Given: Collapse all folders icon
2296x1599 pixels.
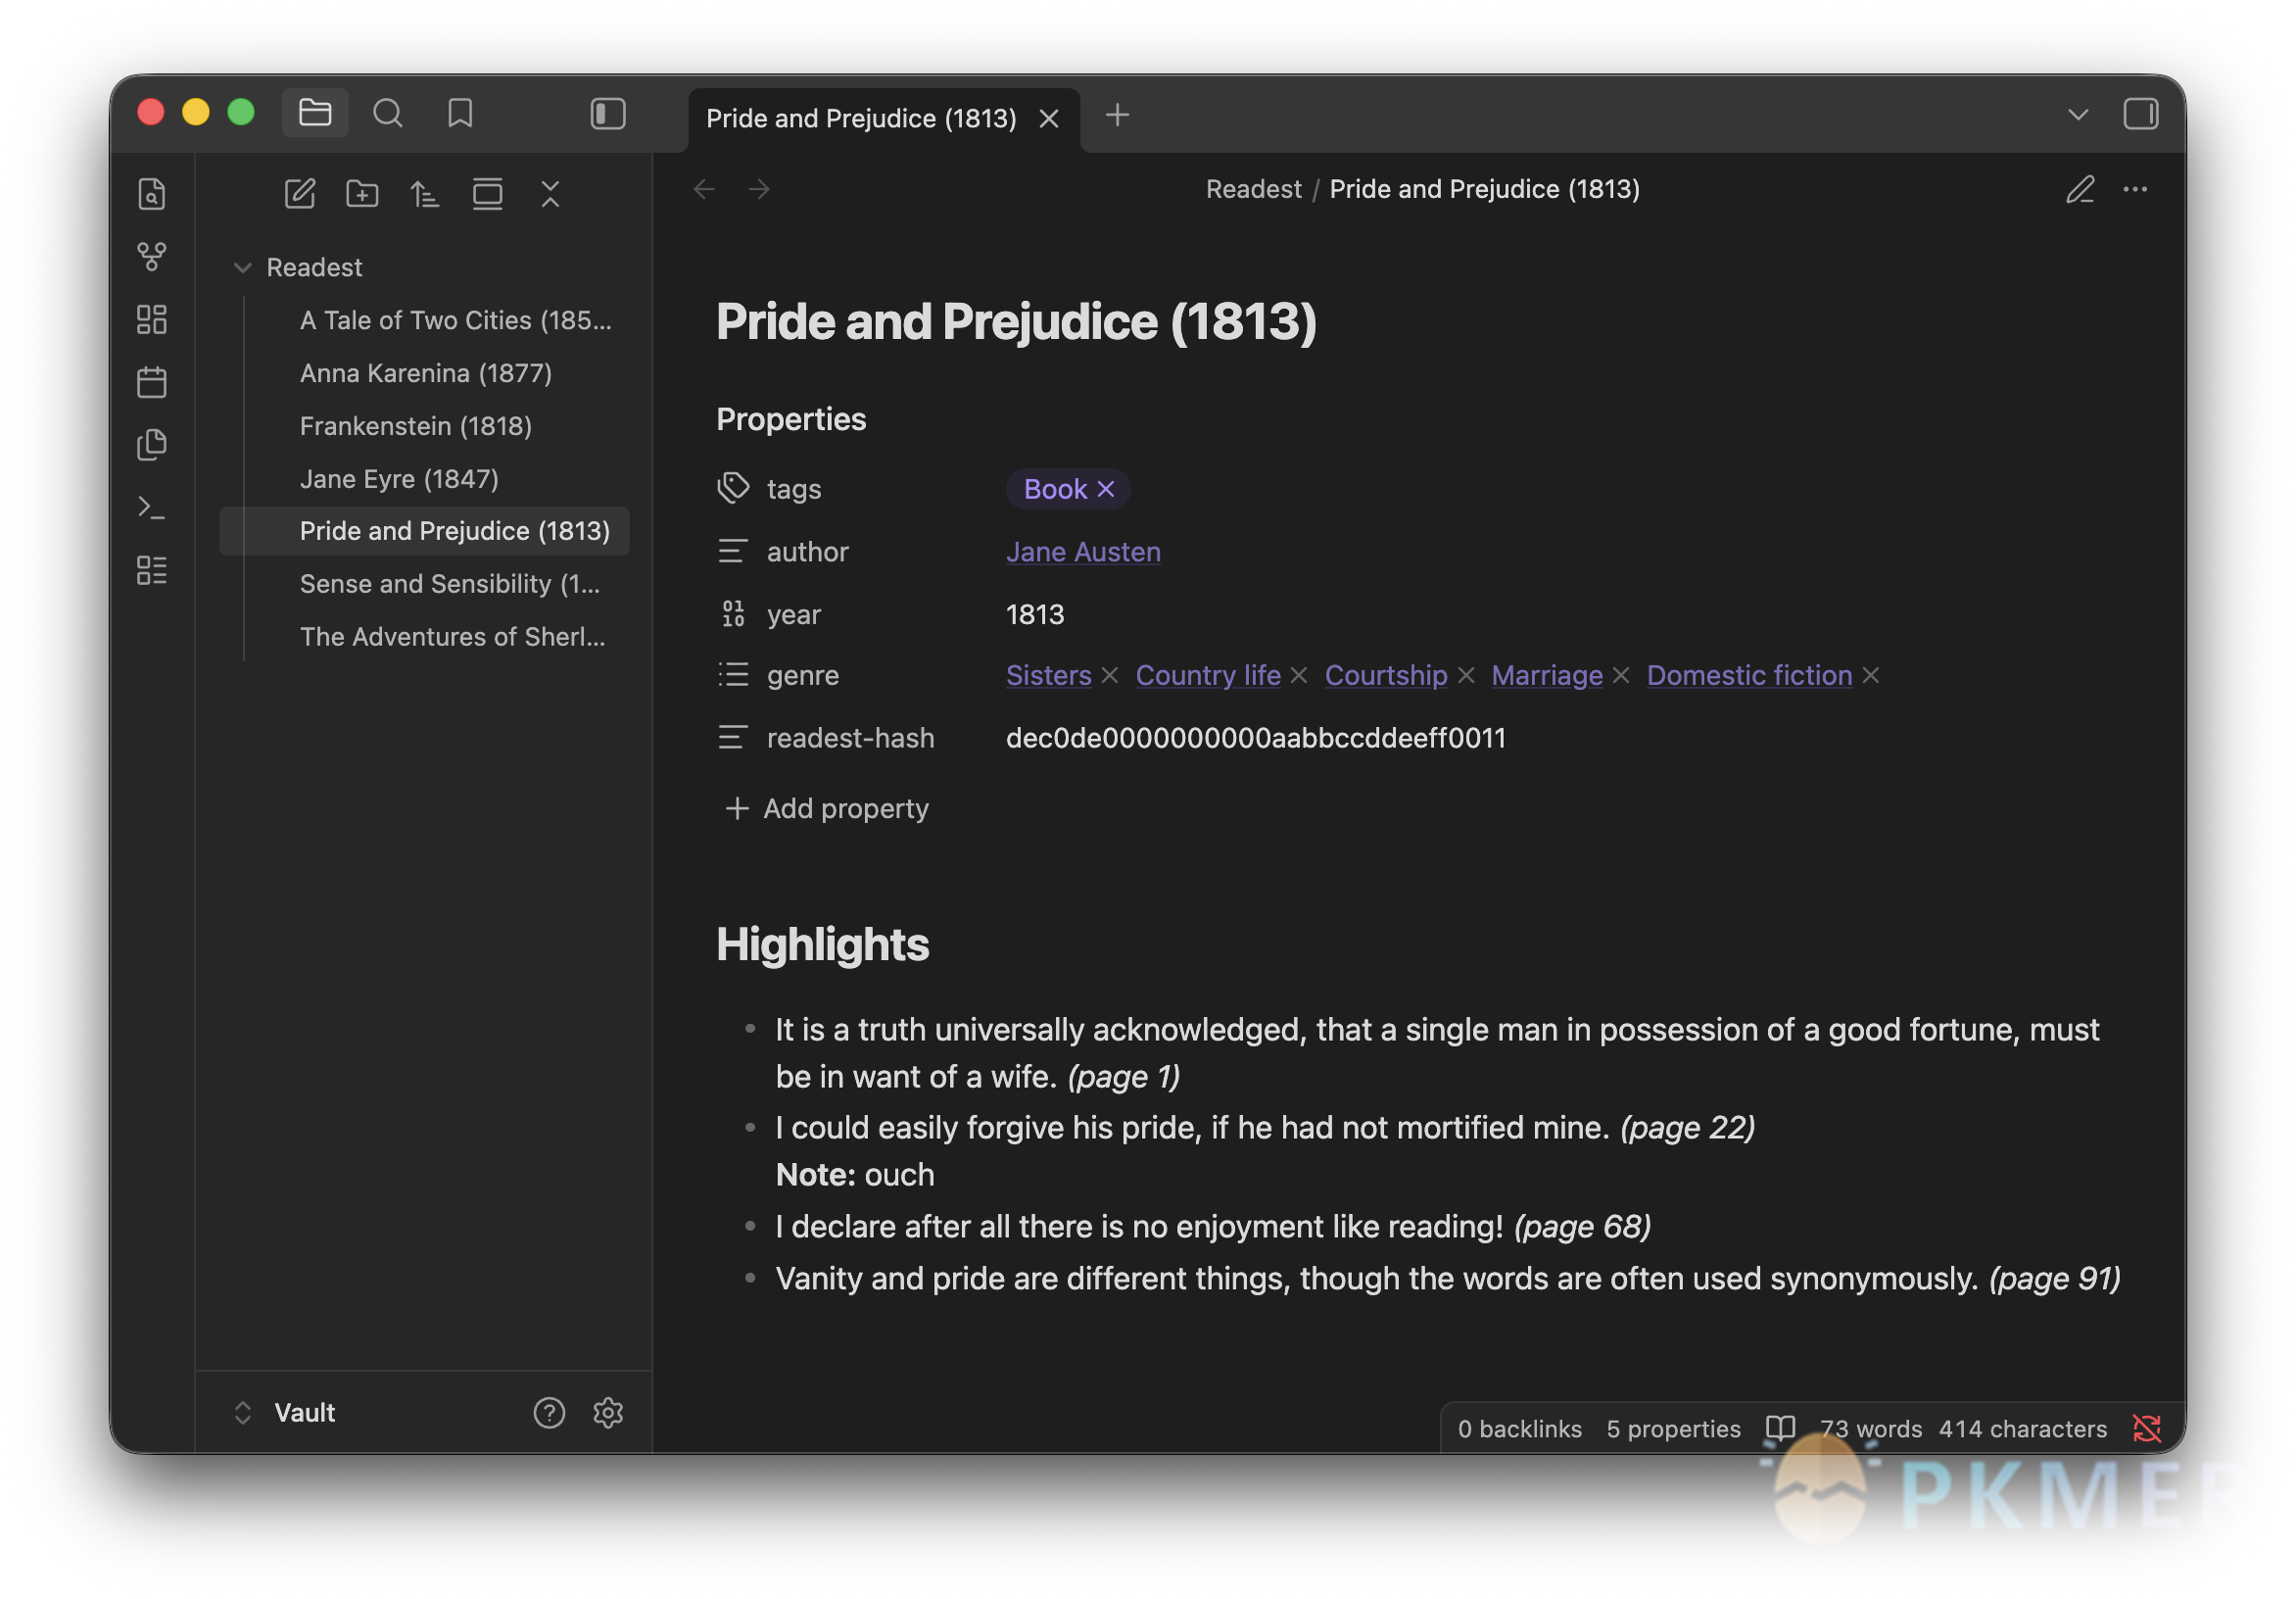Looking at the screenshot, I should pos(550,193).
